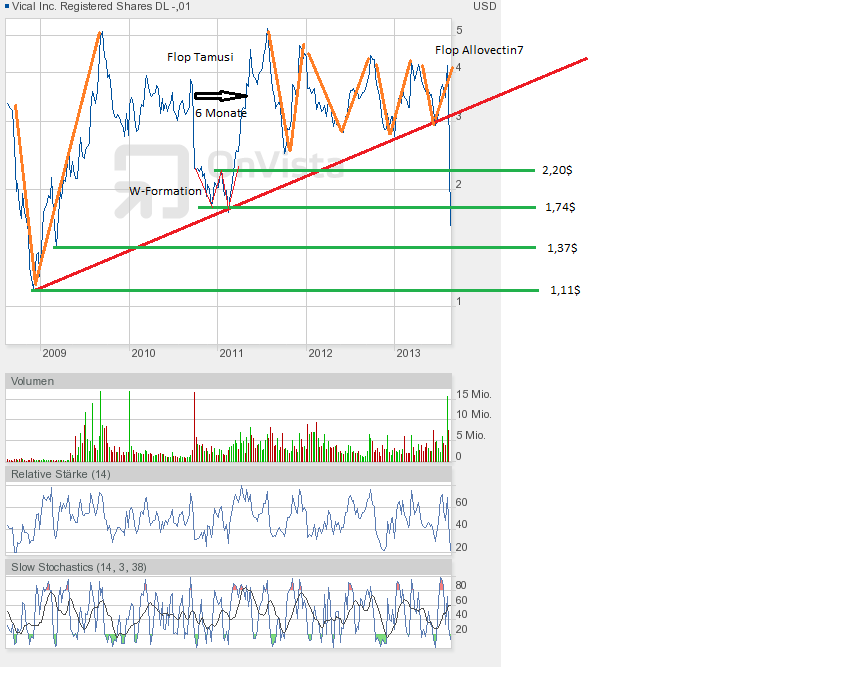Select the Flop Allovectin7 annotation label
Screen dimensions: 850x691
click(479, 50)
